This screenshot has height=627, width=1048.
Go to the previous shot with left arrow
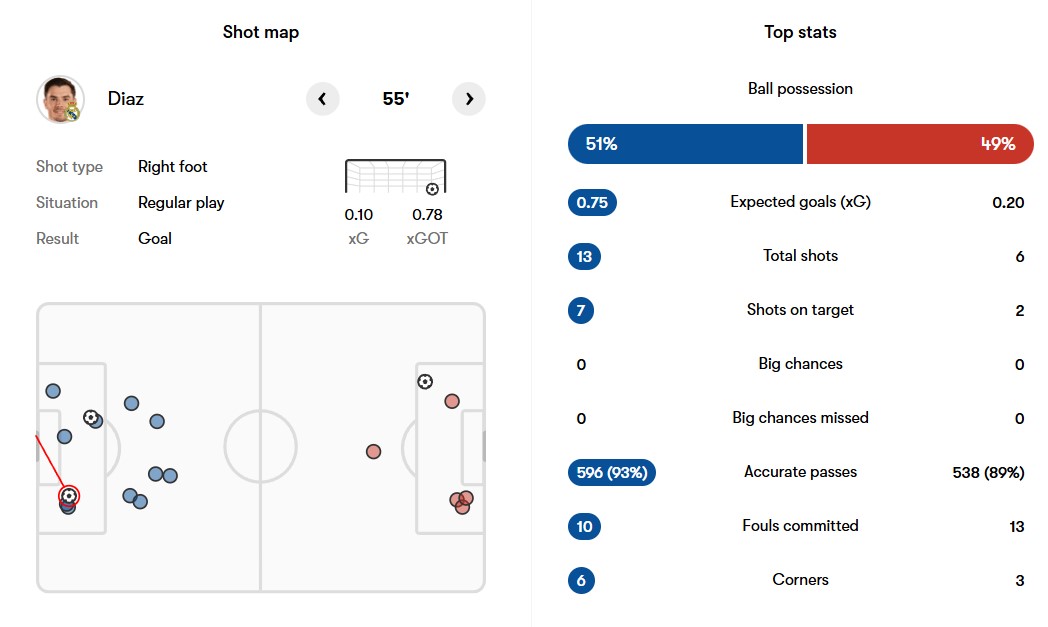coord(322,99)
